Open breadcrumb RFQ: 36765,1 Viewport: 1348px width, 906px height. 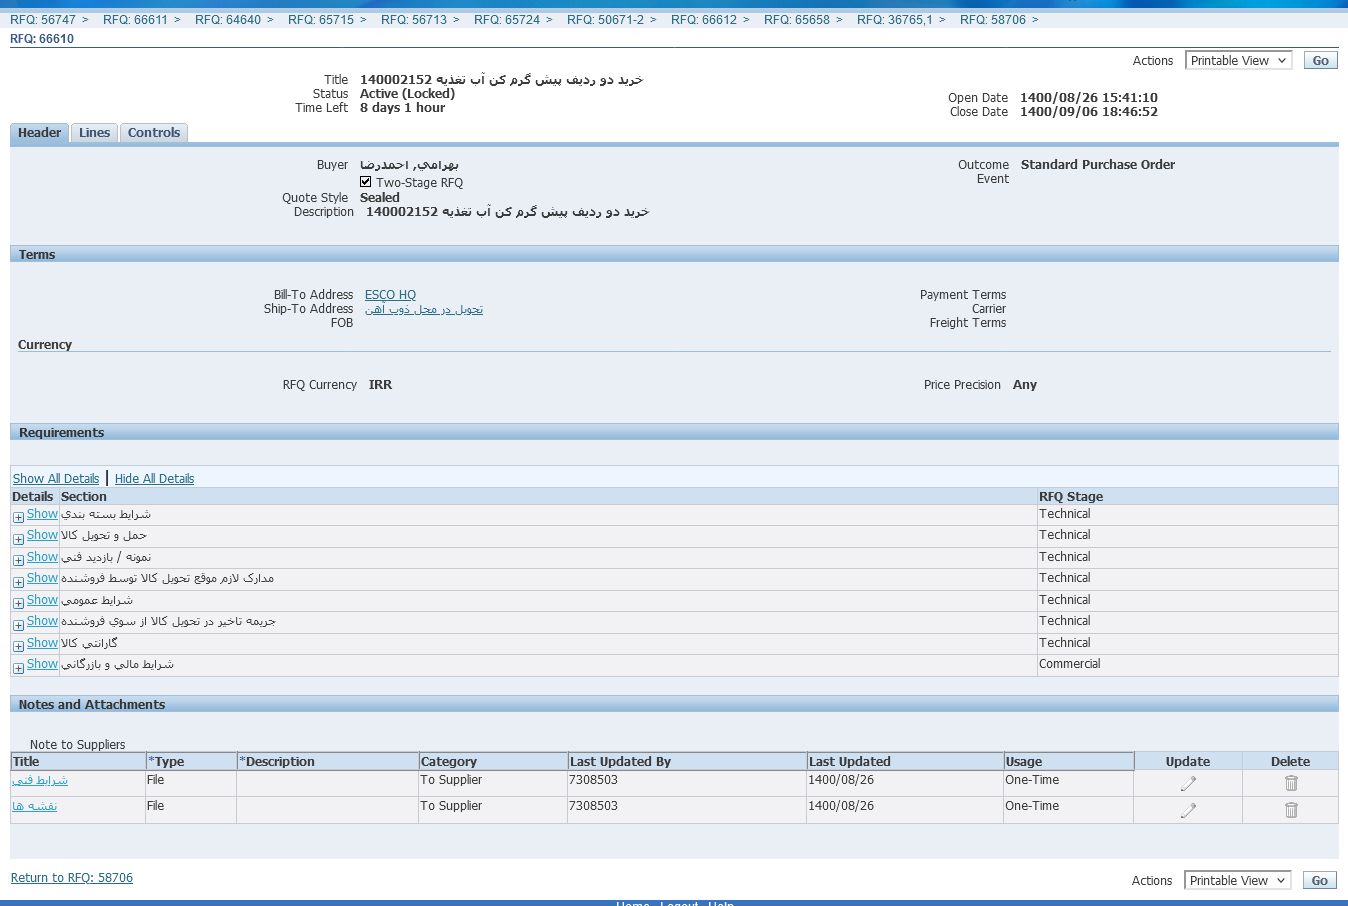(x=895, y=20)
